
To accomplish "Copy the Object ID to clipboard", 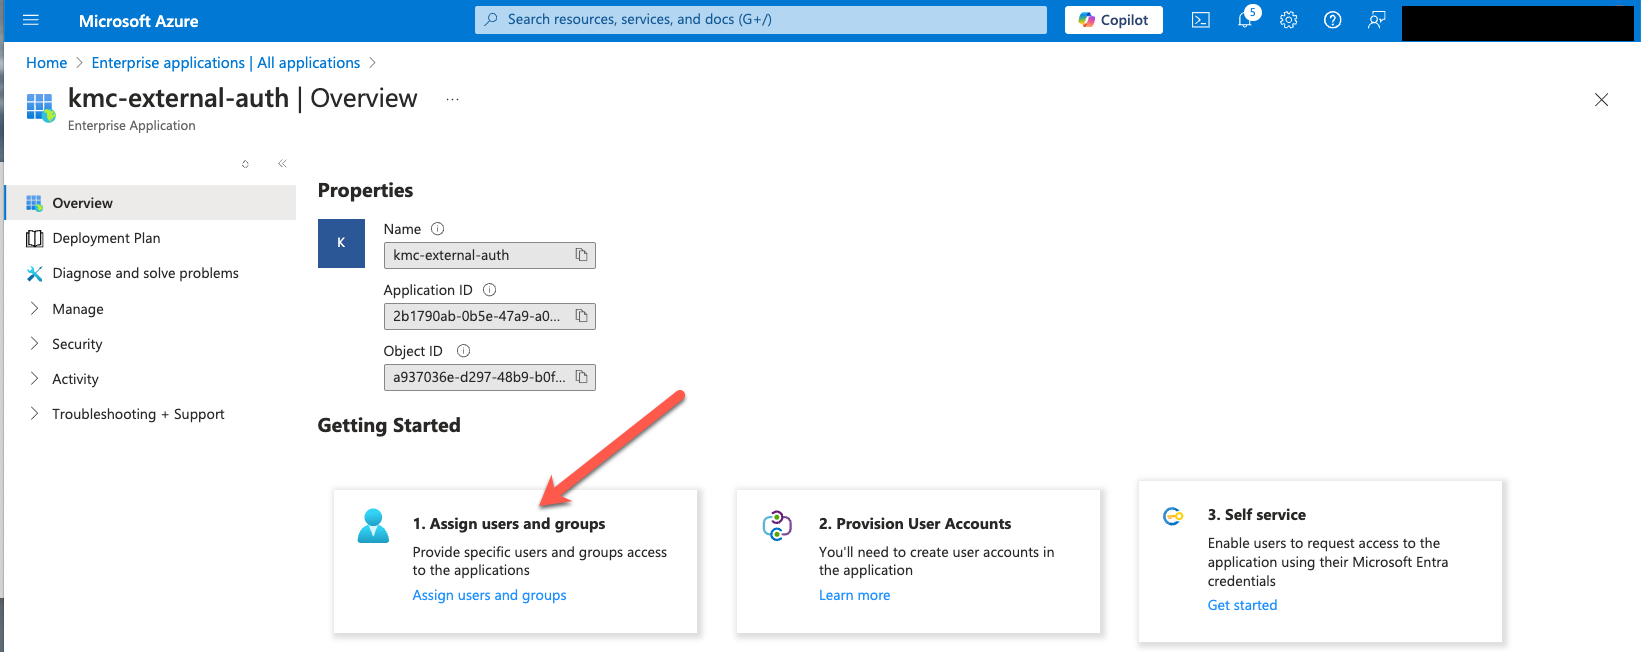I will pos(581,377).
